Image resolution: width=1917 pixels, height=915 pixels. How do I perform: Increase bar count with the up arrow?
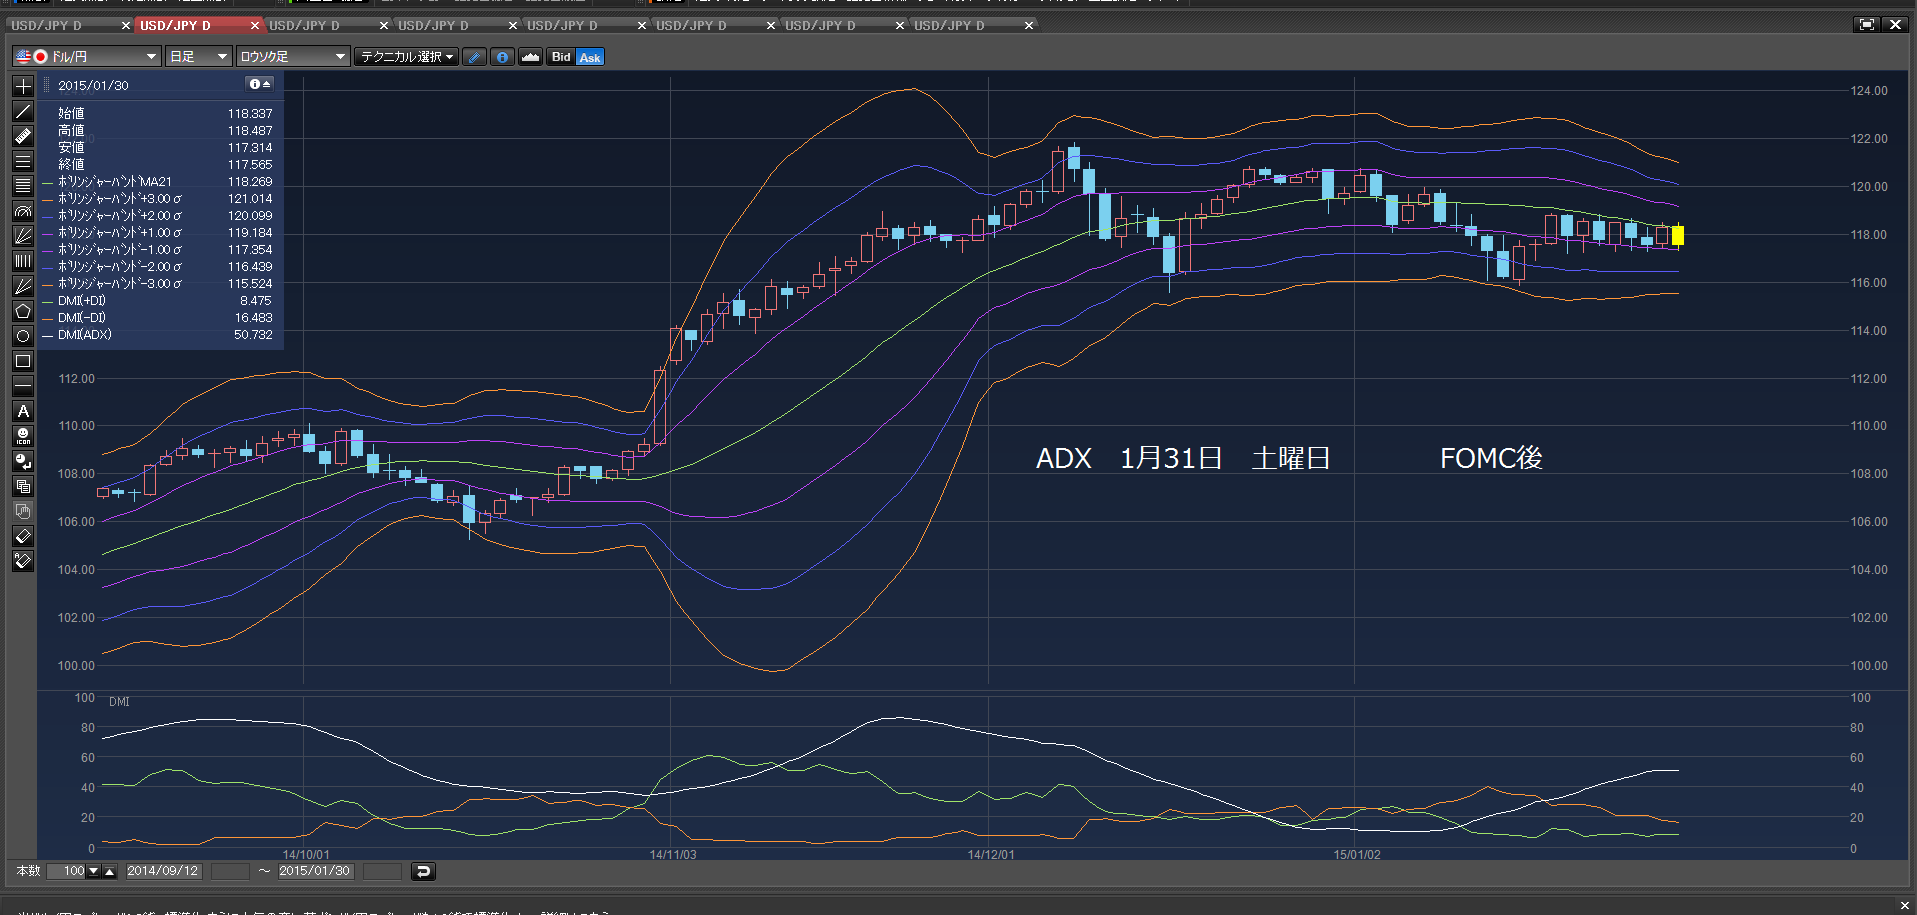click(110, 871)
